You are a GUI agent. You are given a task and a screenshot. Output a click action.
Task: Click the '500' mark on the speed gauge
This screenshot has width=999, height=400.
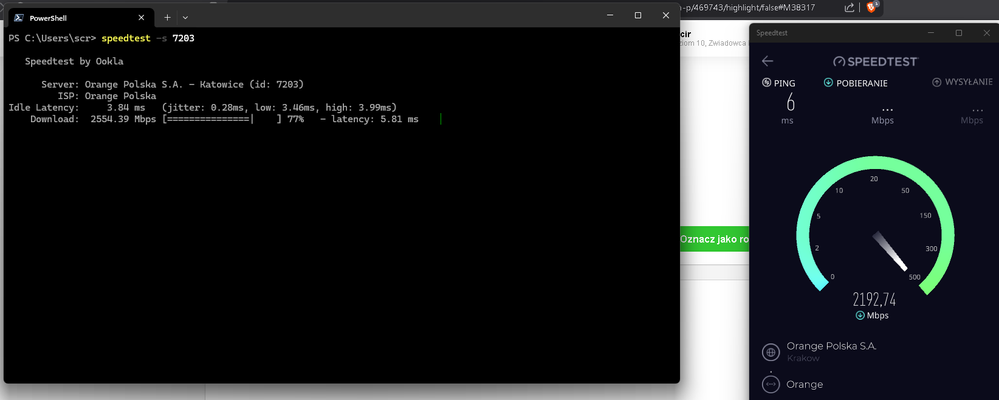pyautogui.click(x=914, y=276)
